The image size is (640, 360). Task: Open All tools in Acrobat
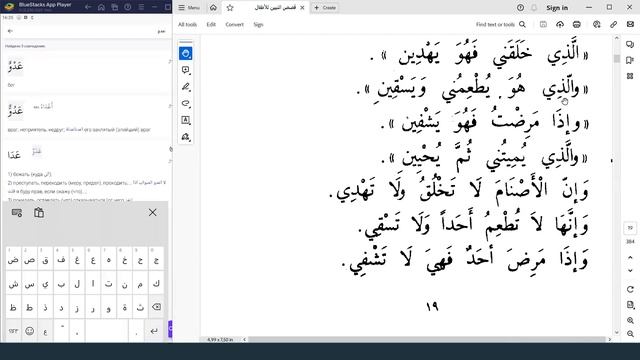tap(187, 24)
